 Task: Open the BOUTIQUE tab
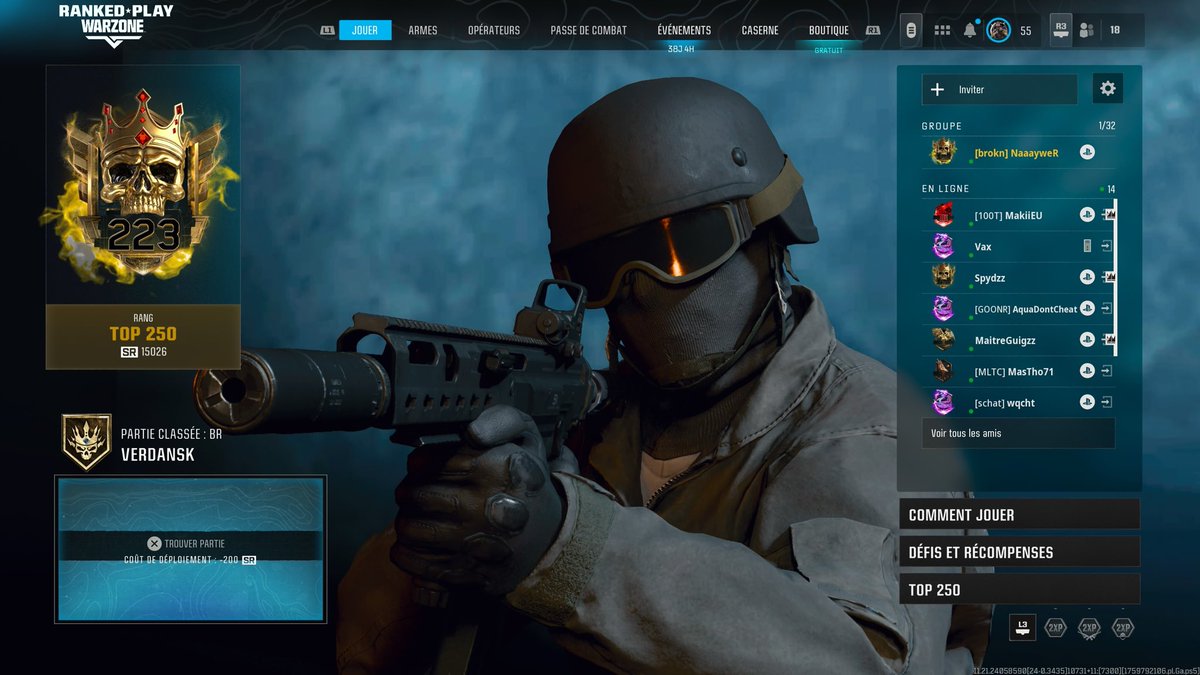[x=829, y=30]
